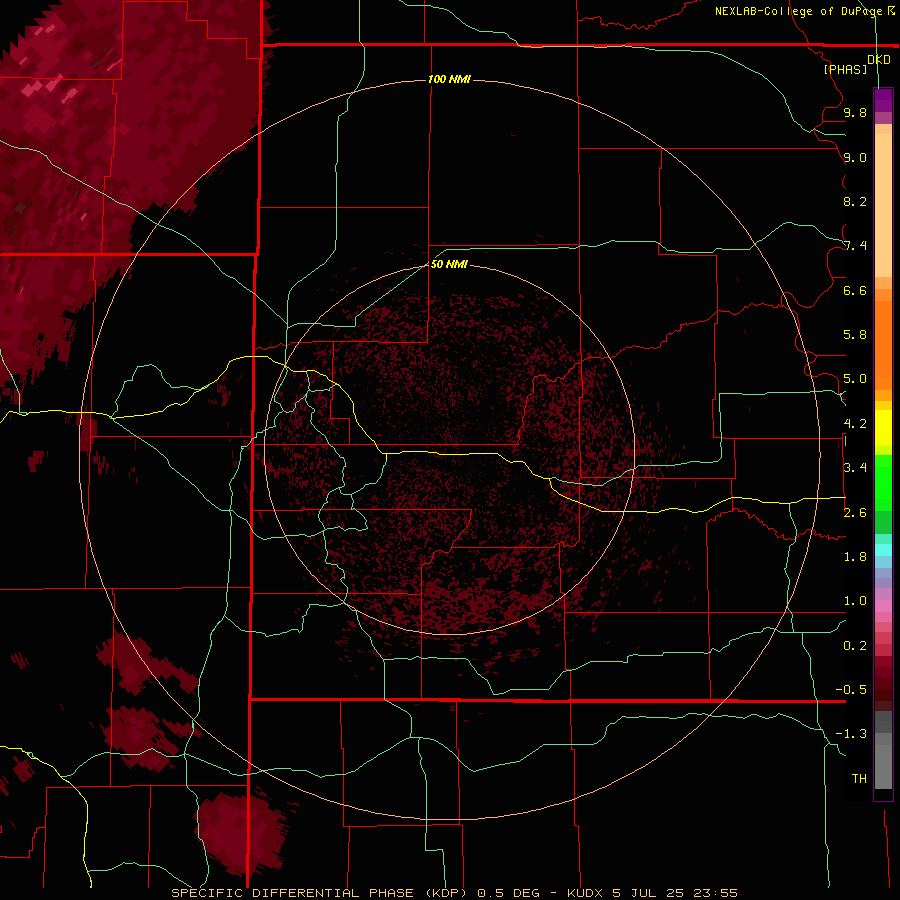Click the 5.8 scale value

(855, 335)
